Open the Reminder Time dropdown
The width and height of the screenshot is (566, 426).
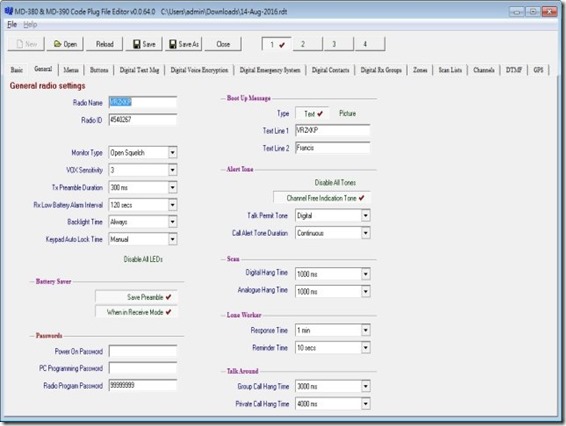[366, 347]
